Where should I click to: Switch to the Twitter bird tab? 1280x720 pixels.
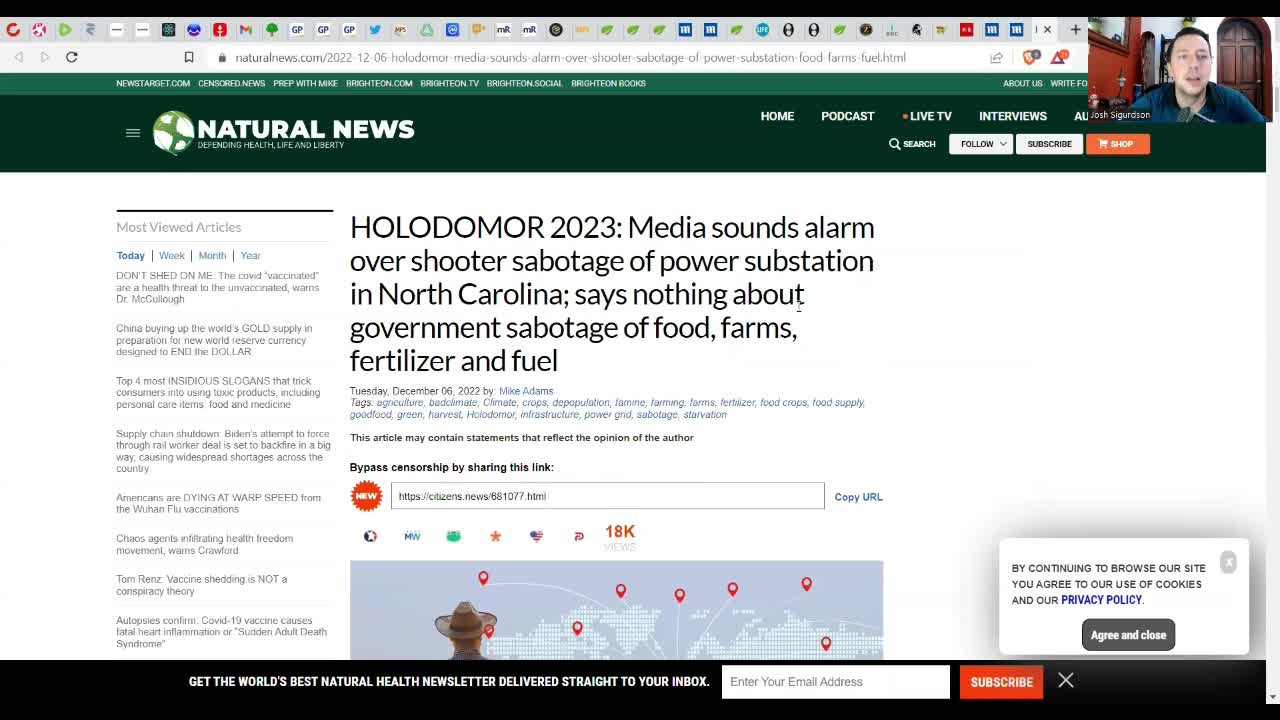375,29
